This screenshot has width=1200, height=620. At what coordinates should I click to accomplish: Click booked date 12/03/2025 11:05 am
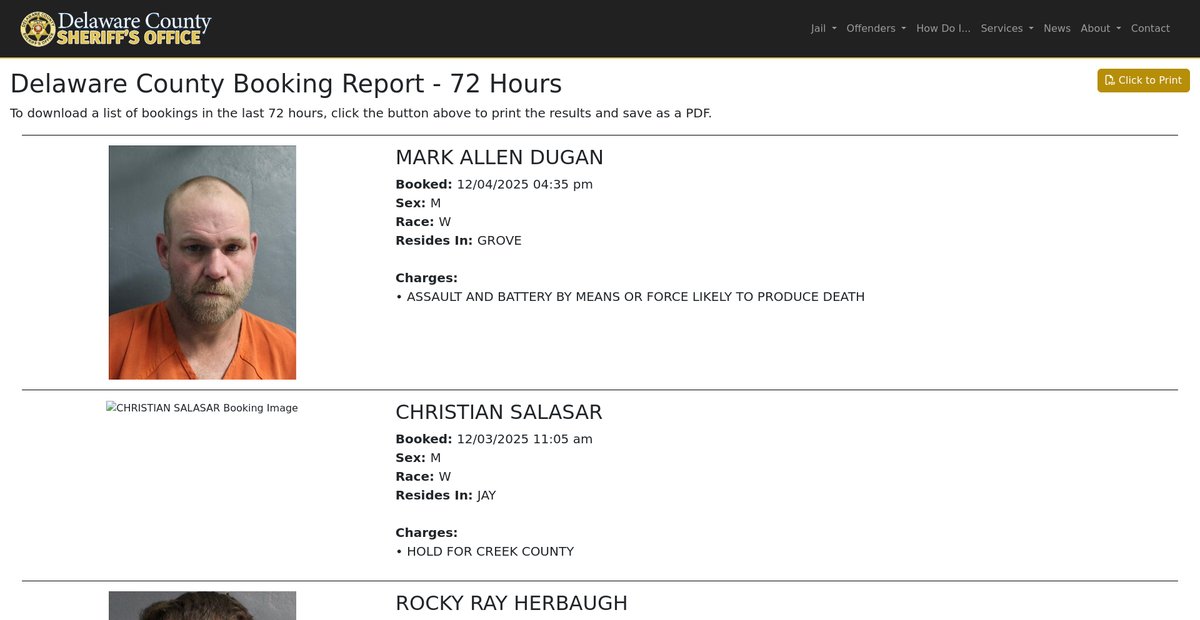(x=525, y=439)
